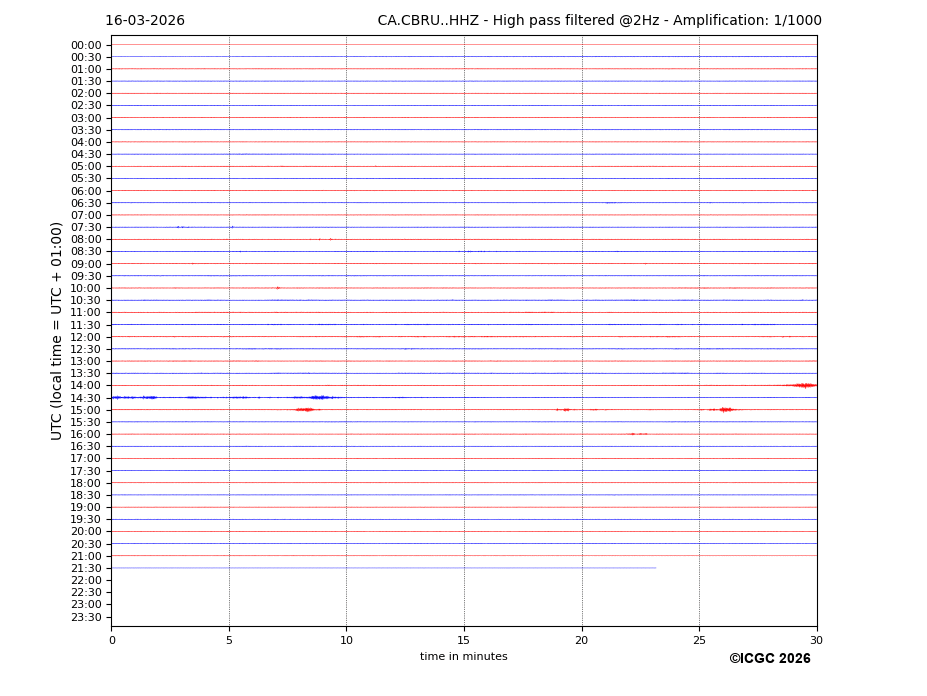Viewport: 927px width, 696px height.
Task: Click the 'time in minutes' axis label
Action: 463,657
